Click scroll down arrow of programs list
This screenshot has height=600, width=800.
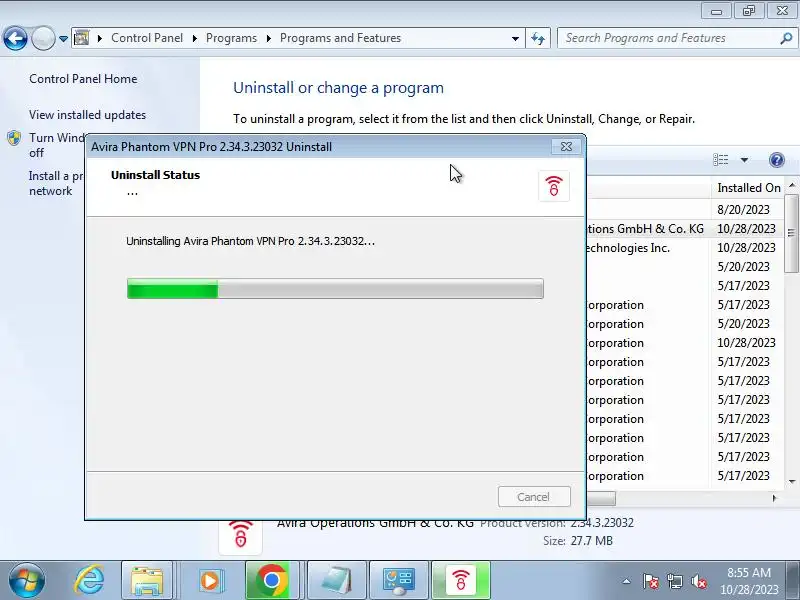pos(792,481)
